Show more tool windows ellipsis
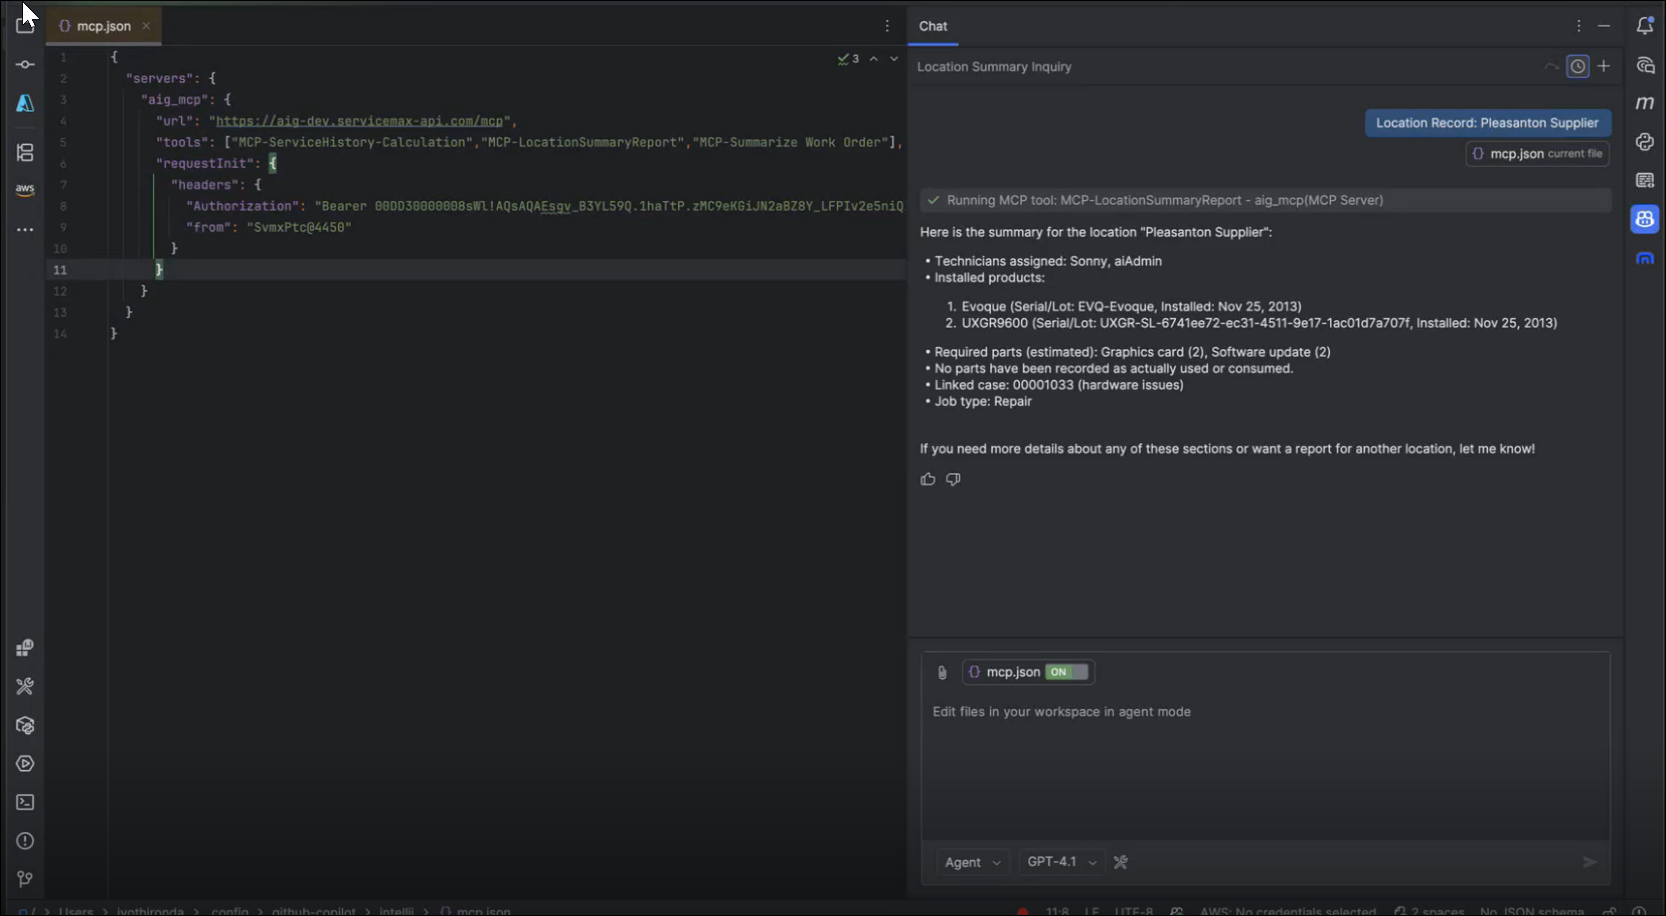The image size is (1666, 916). 25,229
